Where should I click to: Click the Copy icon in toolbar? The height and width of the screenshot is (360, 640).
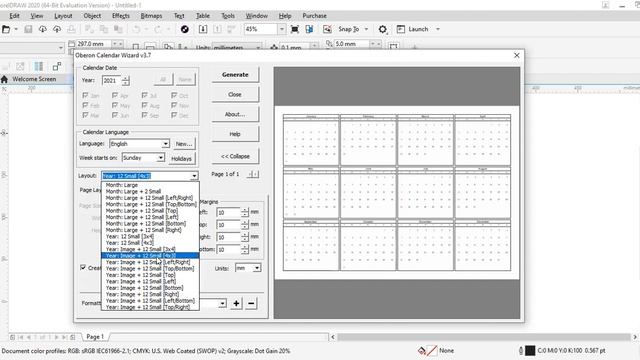104,29
